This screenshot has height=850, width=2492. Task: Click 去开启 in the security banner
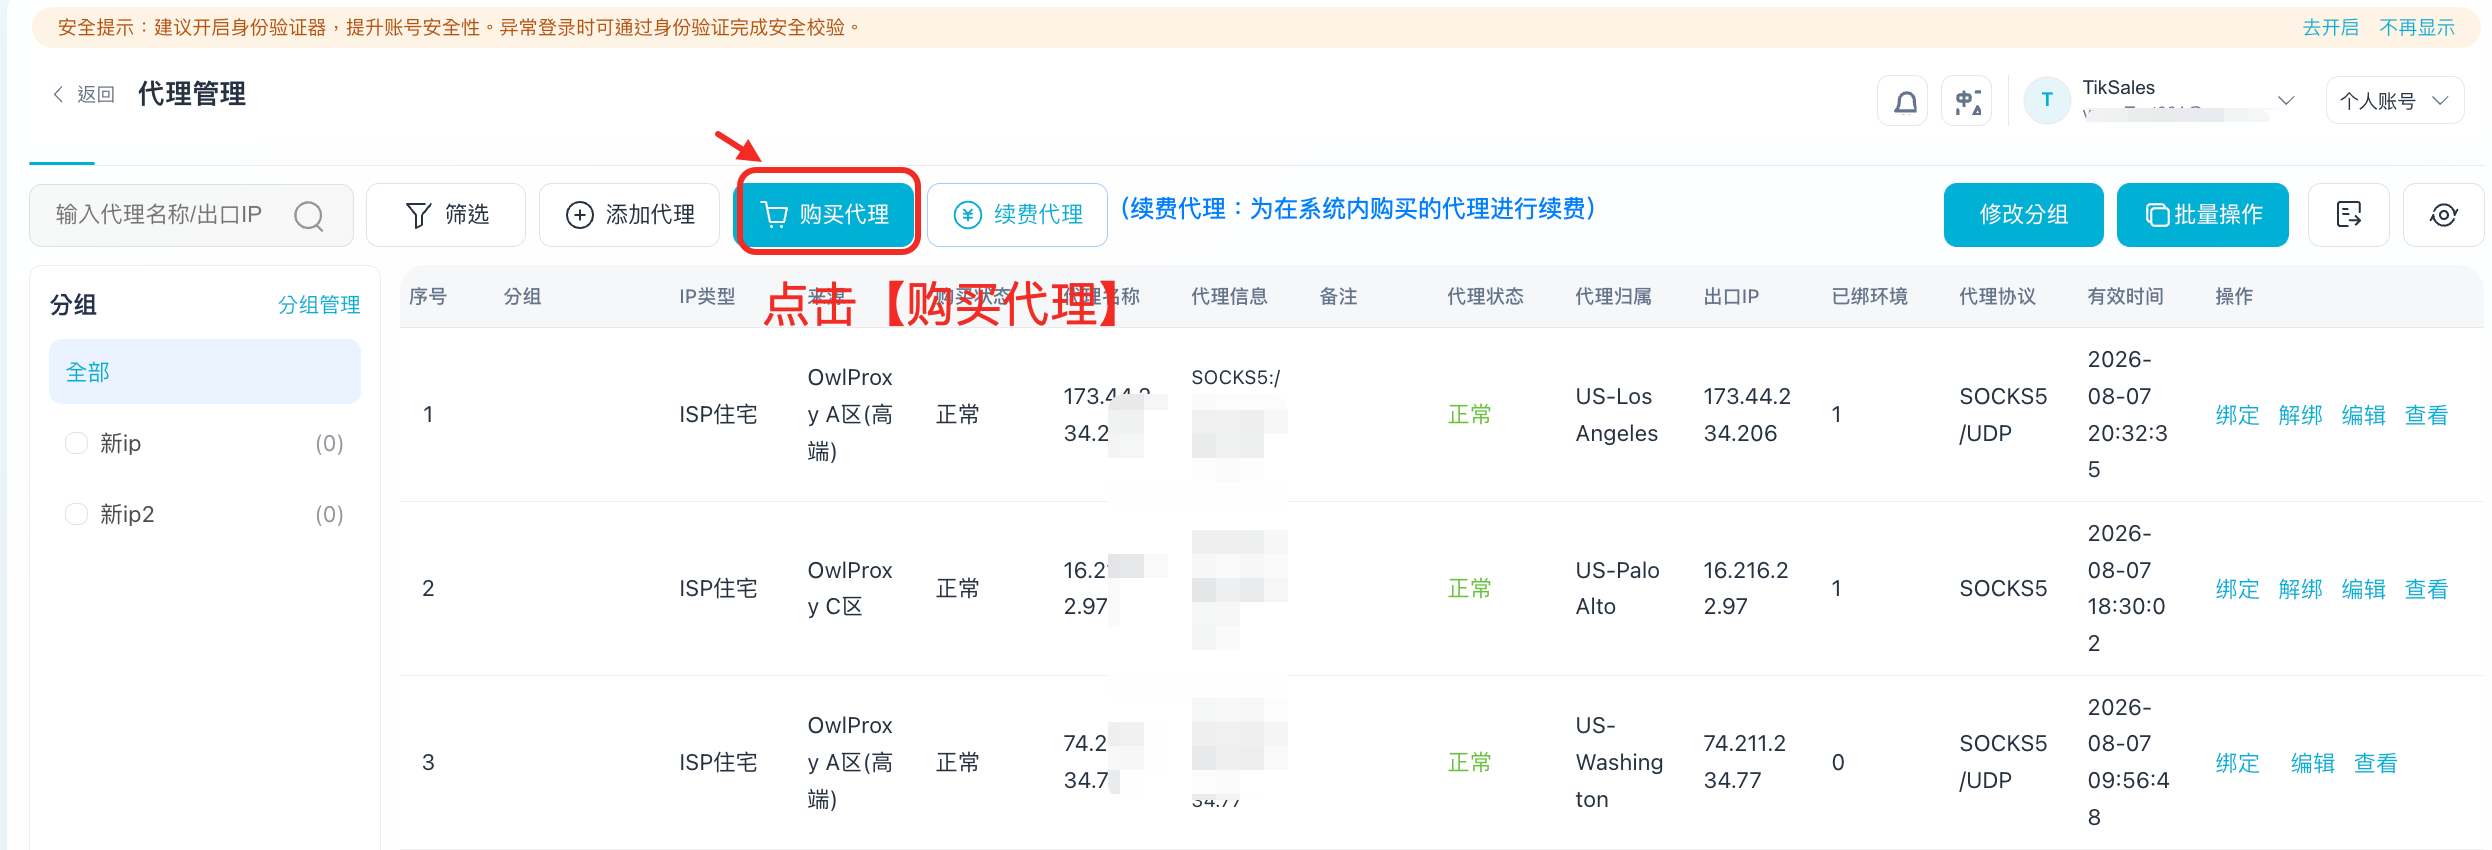(2330, 28)
